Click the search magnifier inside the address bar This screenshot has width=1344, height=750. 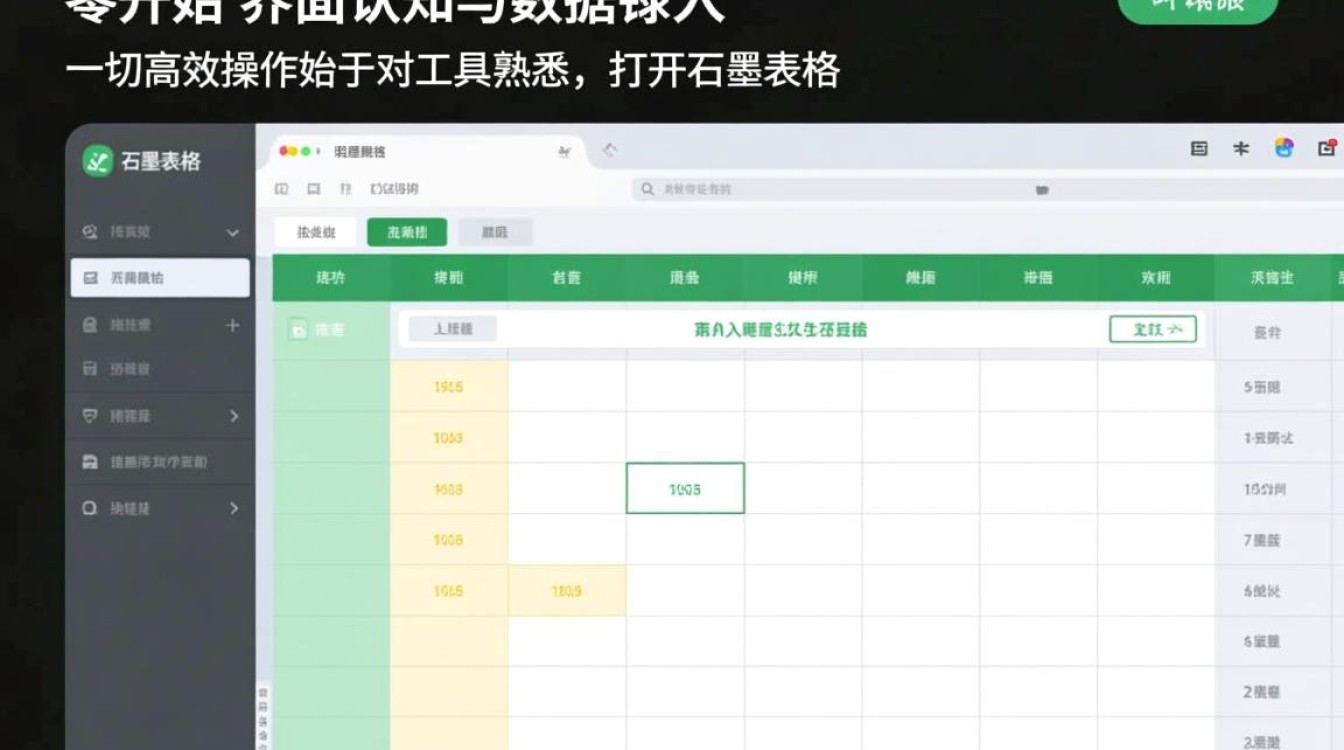pyautogui.click(x=648, y=188)
